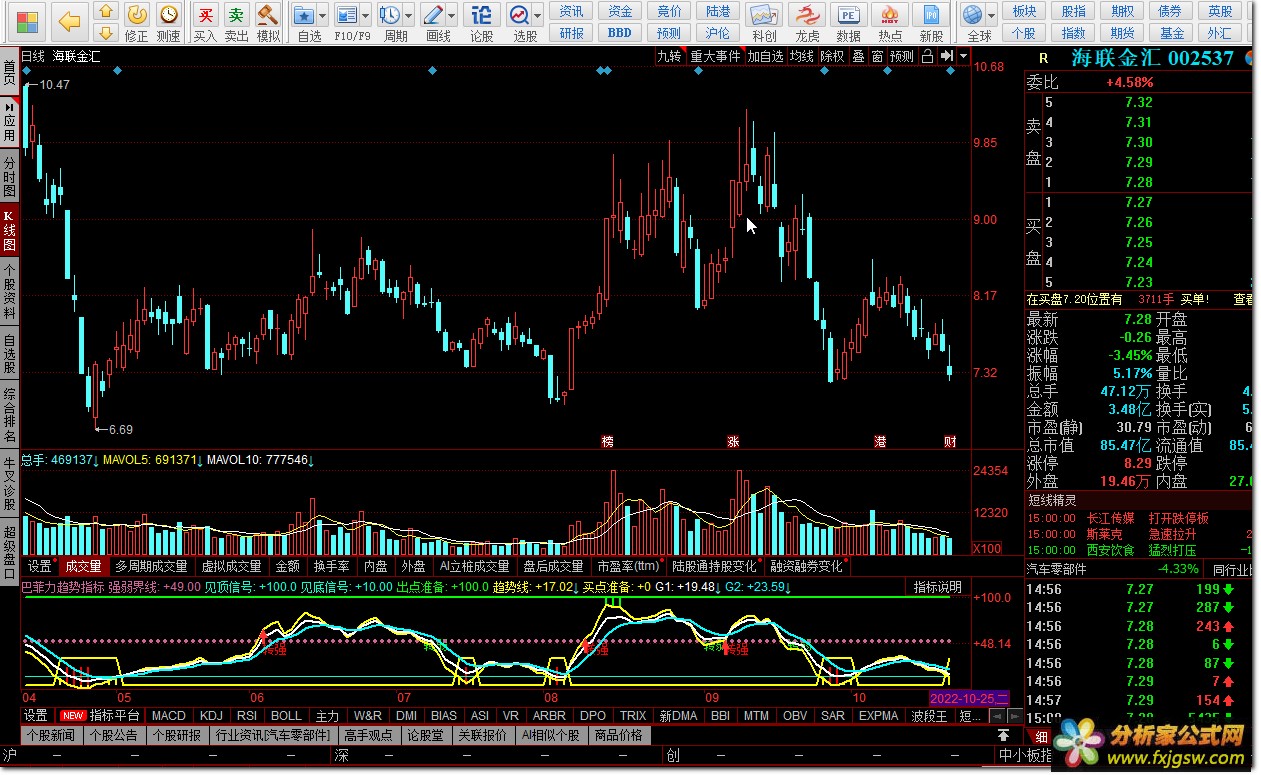The height and width of the screenshot is (775, 1261).
Task: Expand the 全球 dropdown arrow
Action: click(992, 16)
